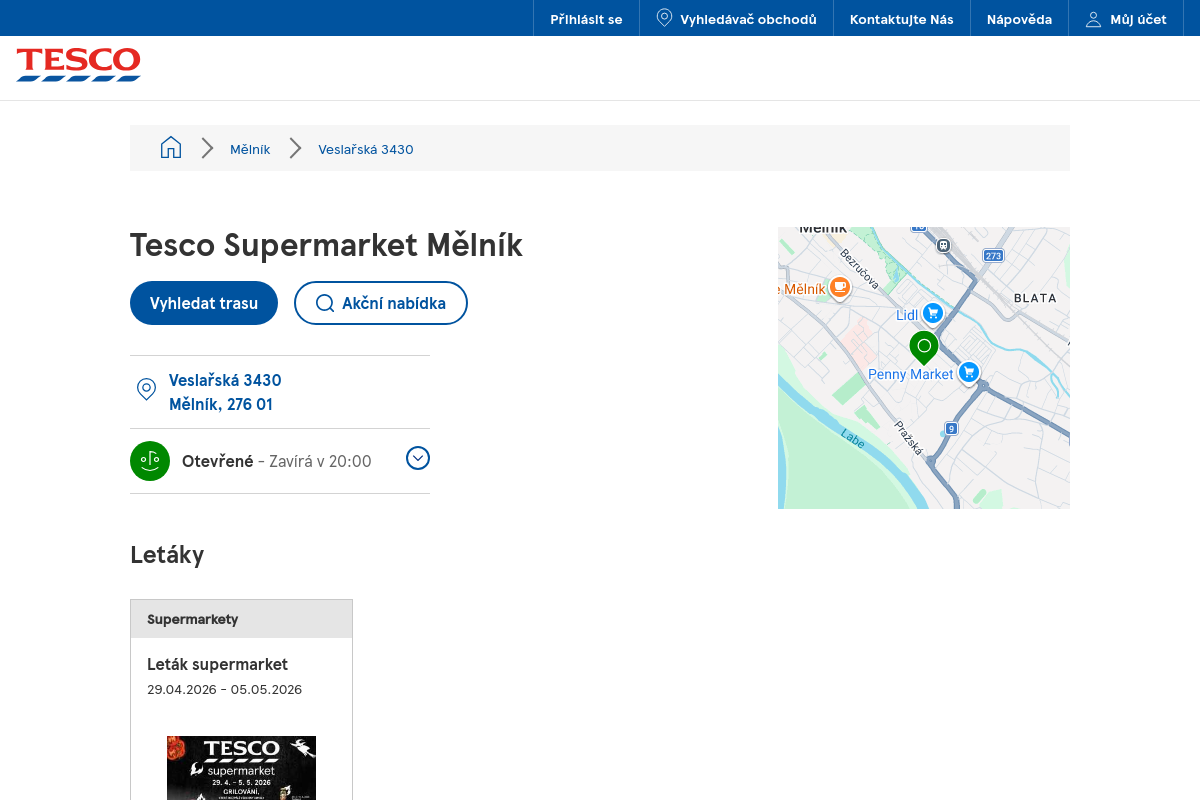1200x800 pixels.
Task: Click the Pražská street label on map
Action: (909, 438)
